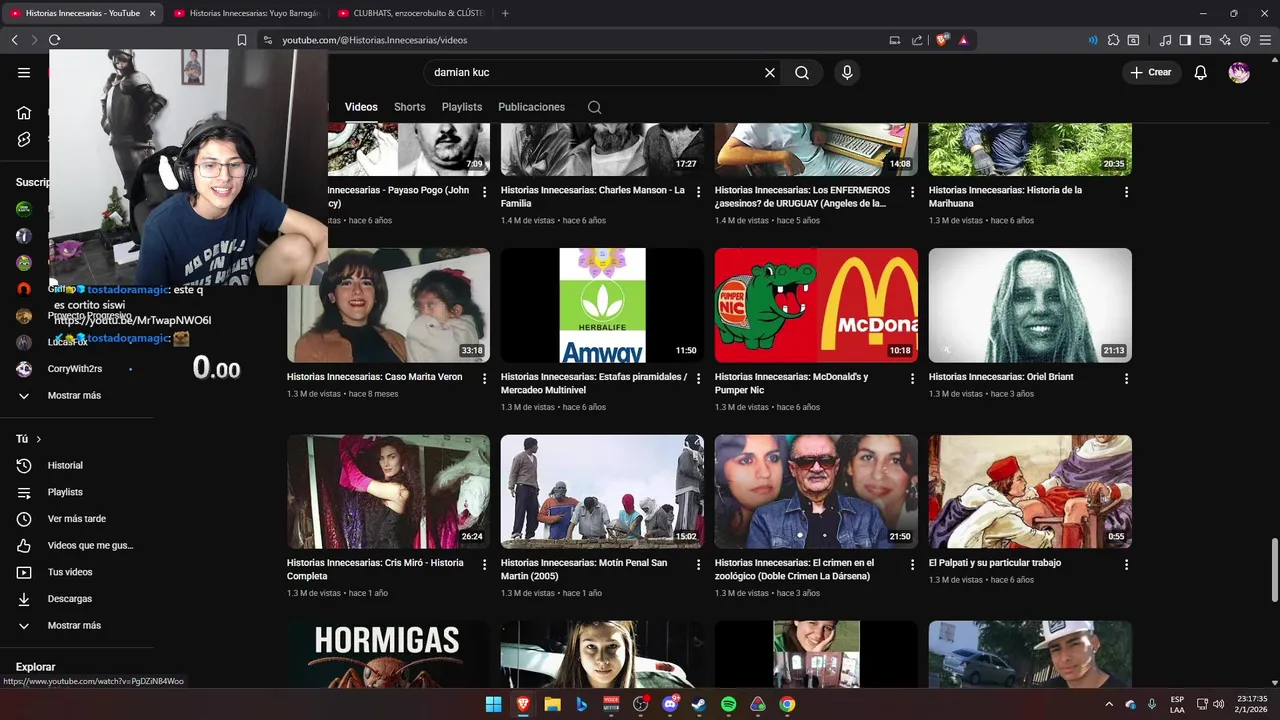
Task: Open Brave music playlist icon
Action: click(1165, 40)
